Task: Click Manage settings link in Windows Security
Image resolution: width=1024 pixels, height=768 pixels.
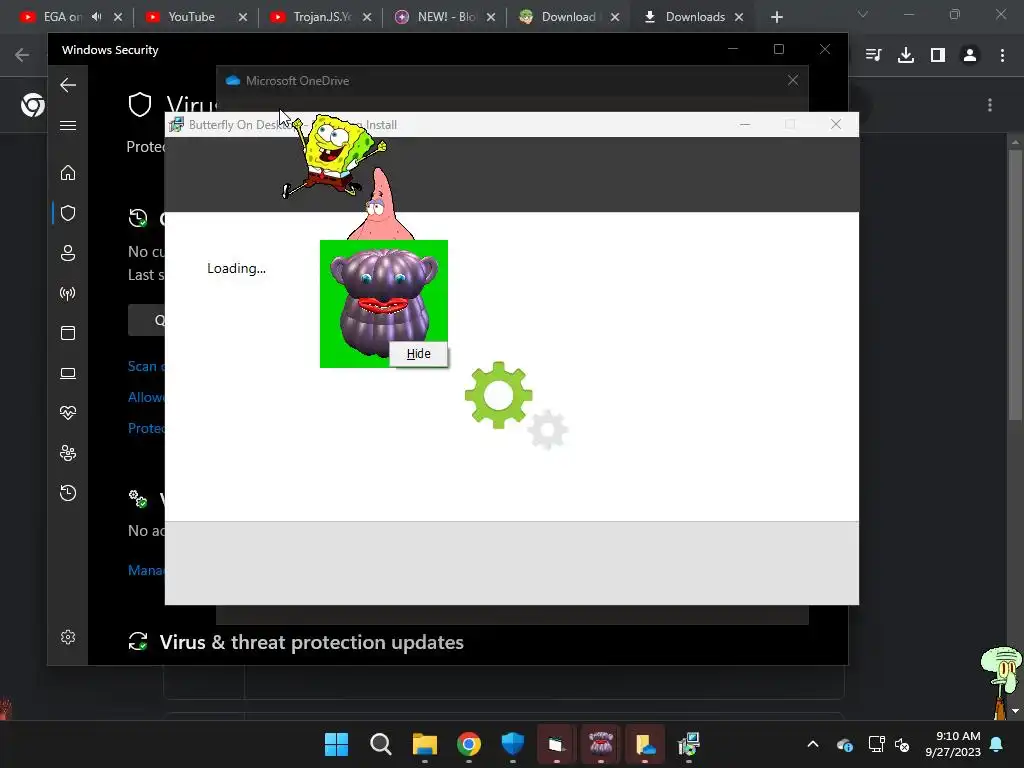Action: point(146,570)
